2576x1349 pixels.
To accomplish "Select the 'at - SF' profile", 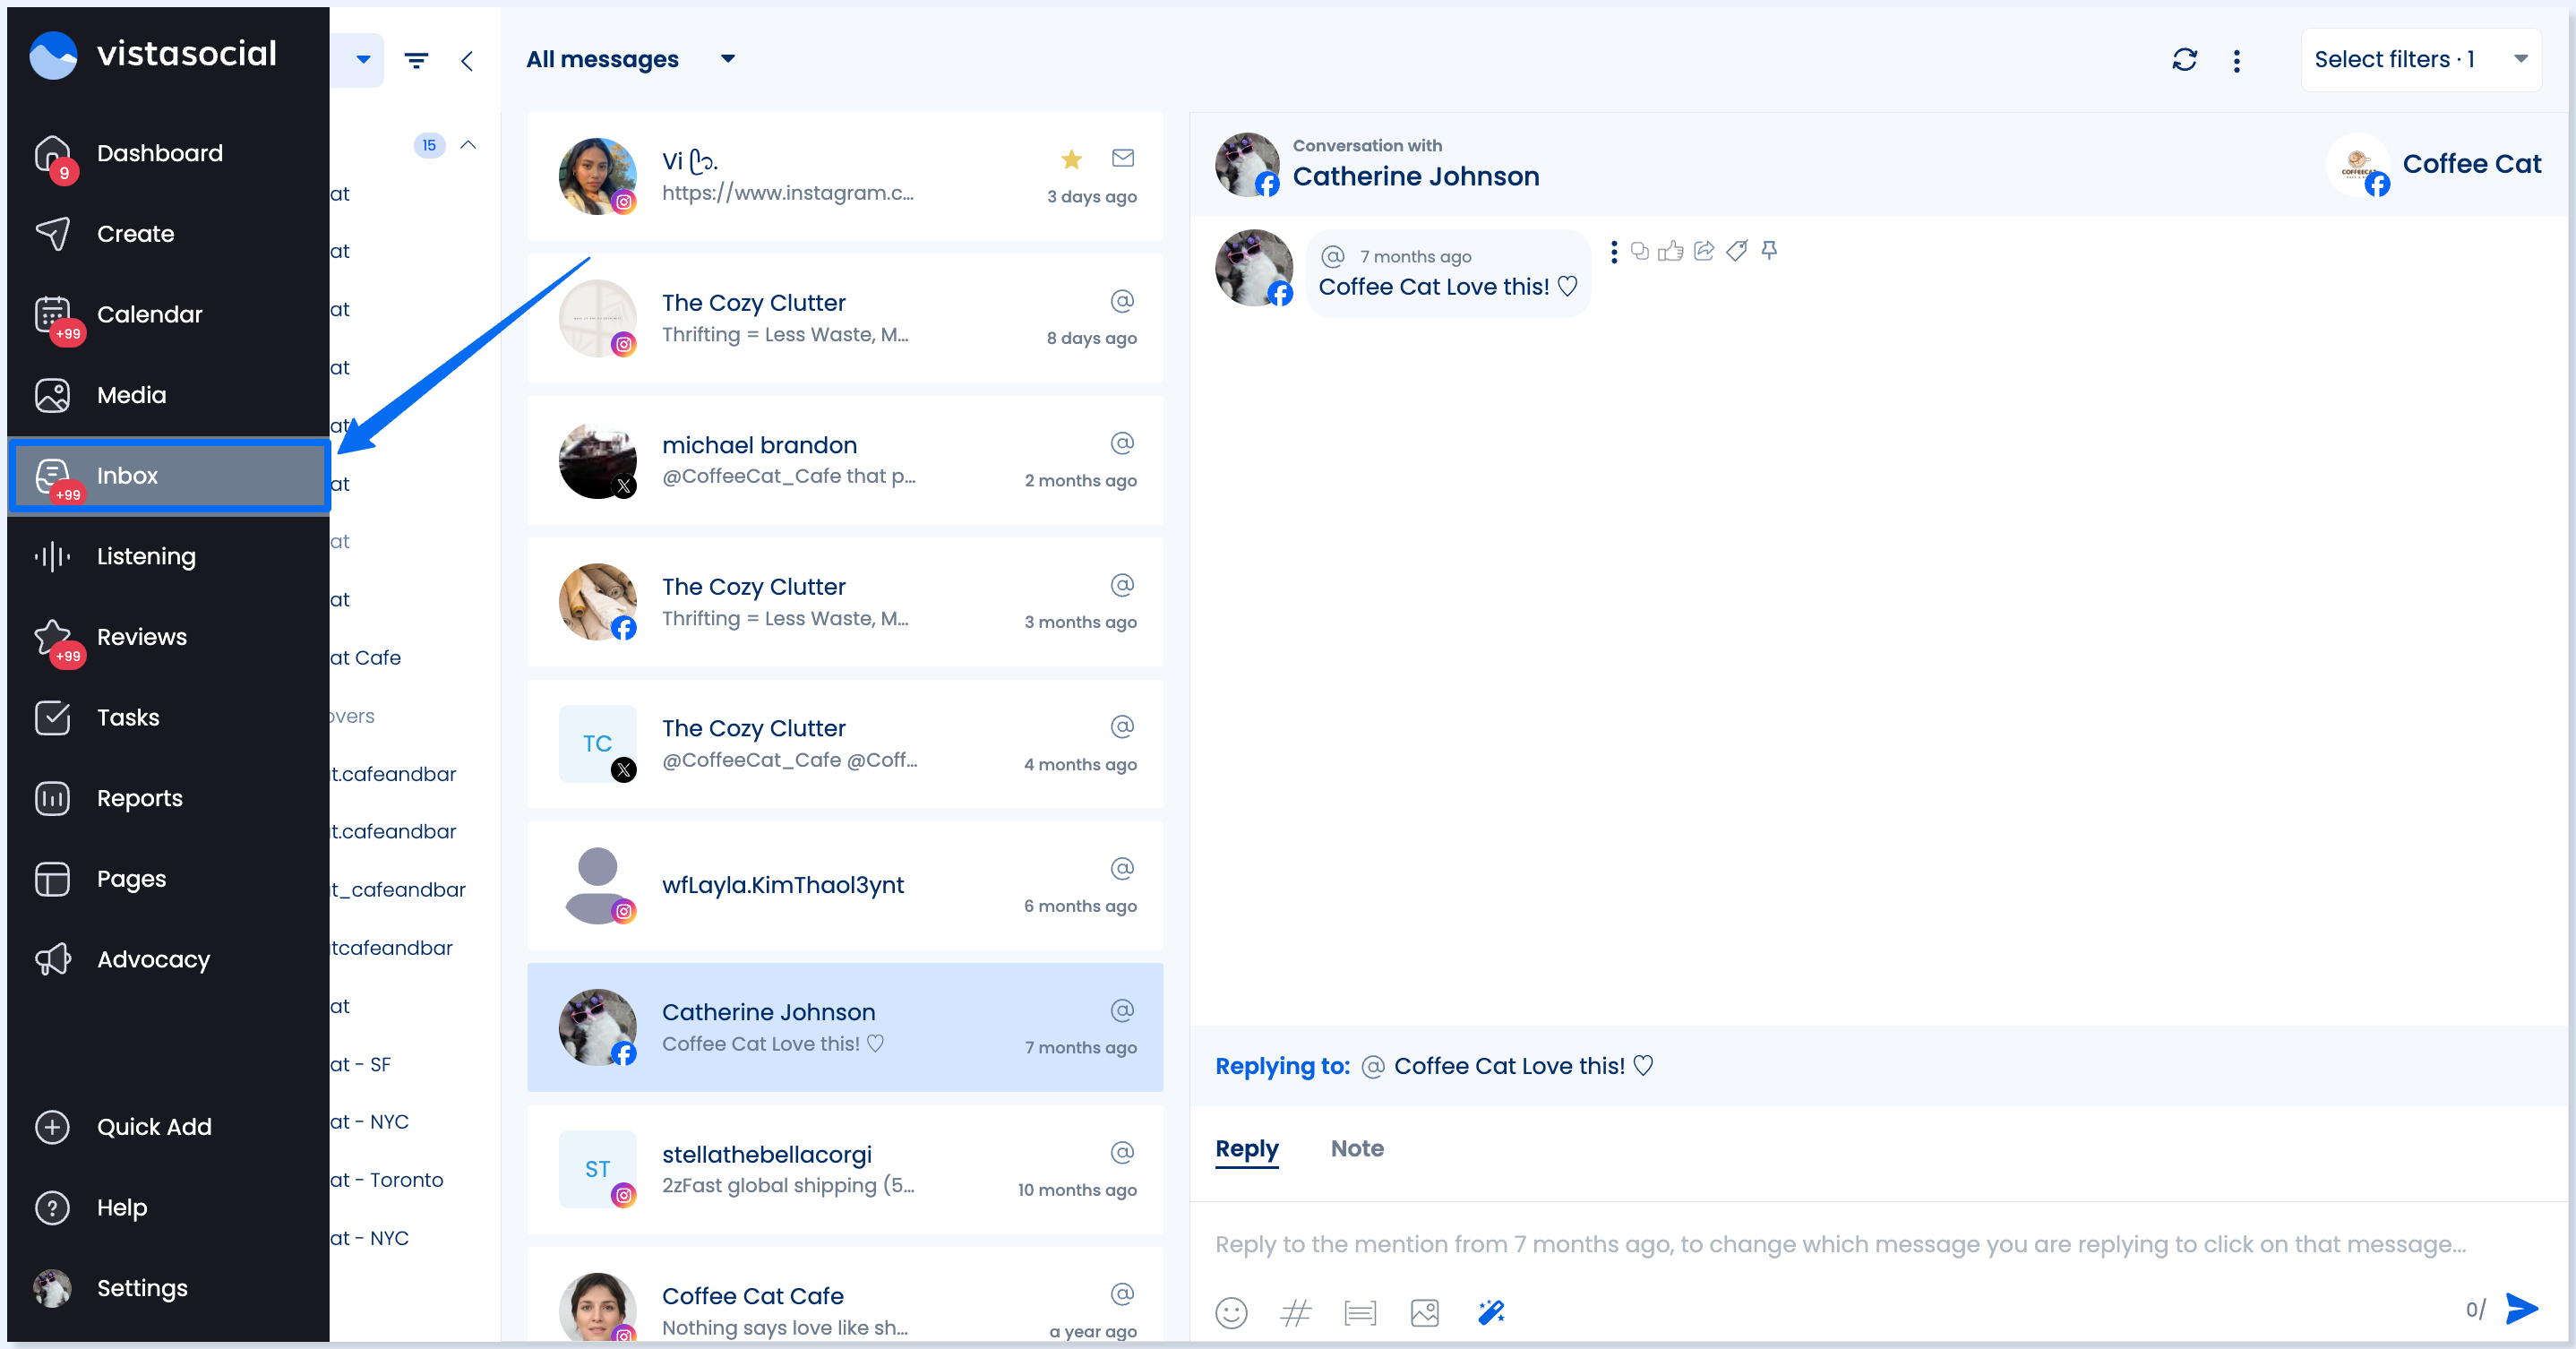I will click(361, 1065).
